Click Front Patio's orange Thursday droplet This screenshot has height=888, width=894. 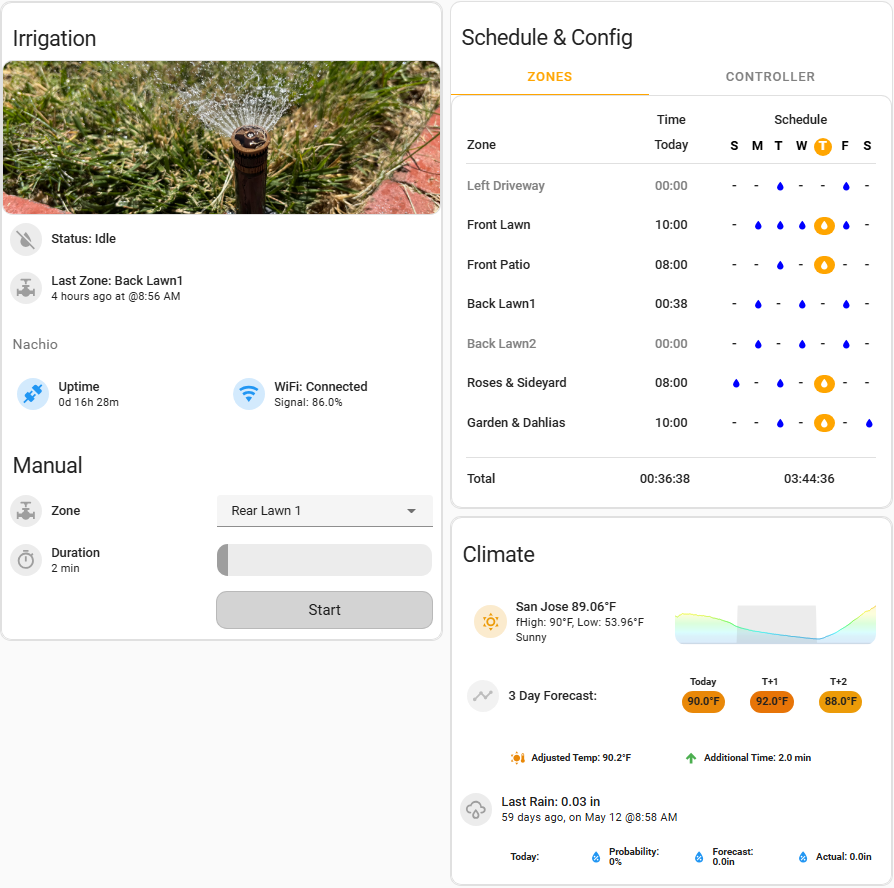click(x=824, y=265)
